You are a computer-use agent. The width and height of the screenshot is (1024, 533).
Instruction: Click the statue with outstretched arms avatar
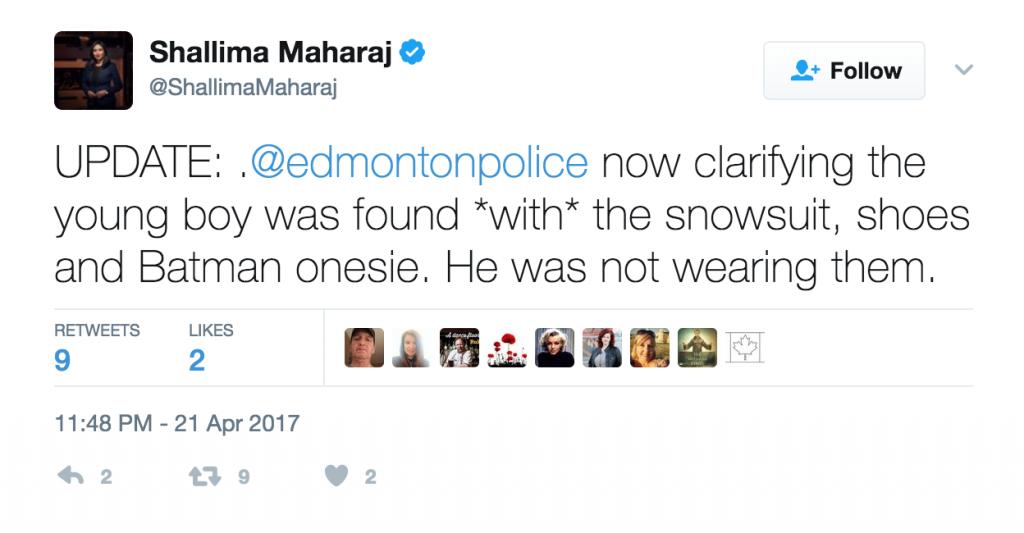point(697,348)
